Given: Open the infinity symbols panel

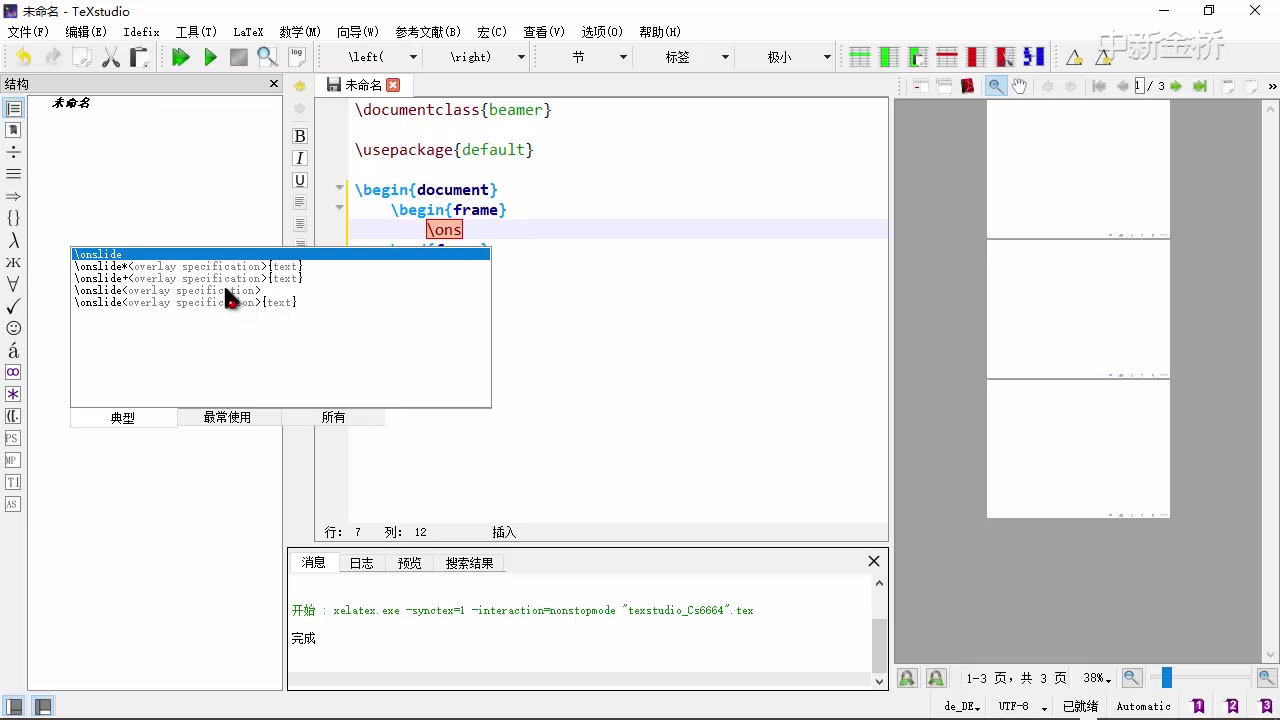Looking at the screenshot, I should [x=13, y=372].
